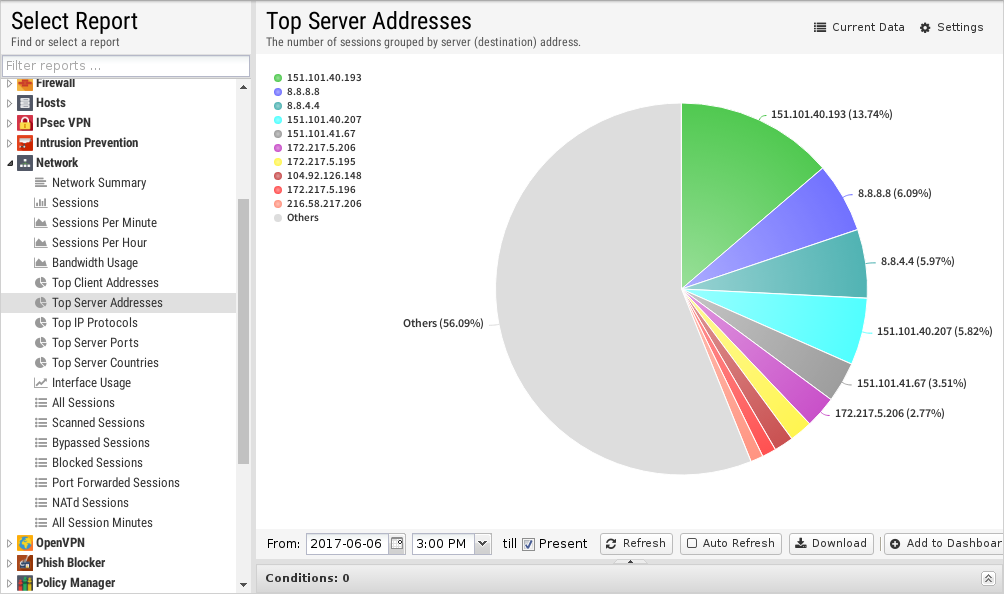Toggle the 8.8.8.8 legend swatch
The height and width of the screenshot is (594, 1004).
click(x=278, y=92)
